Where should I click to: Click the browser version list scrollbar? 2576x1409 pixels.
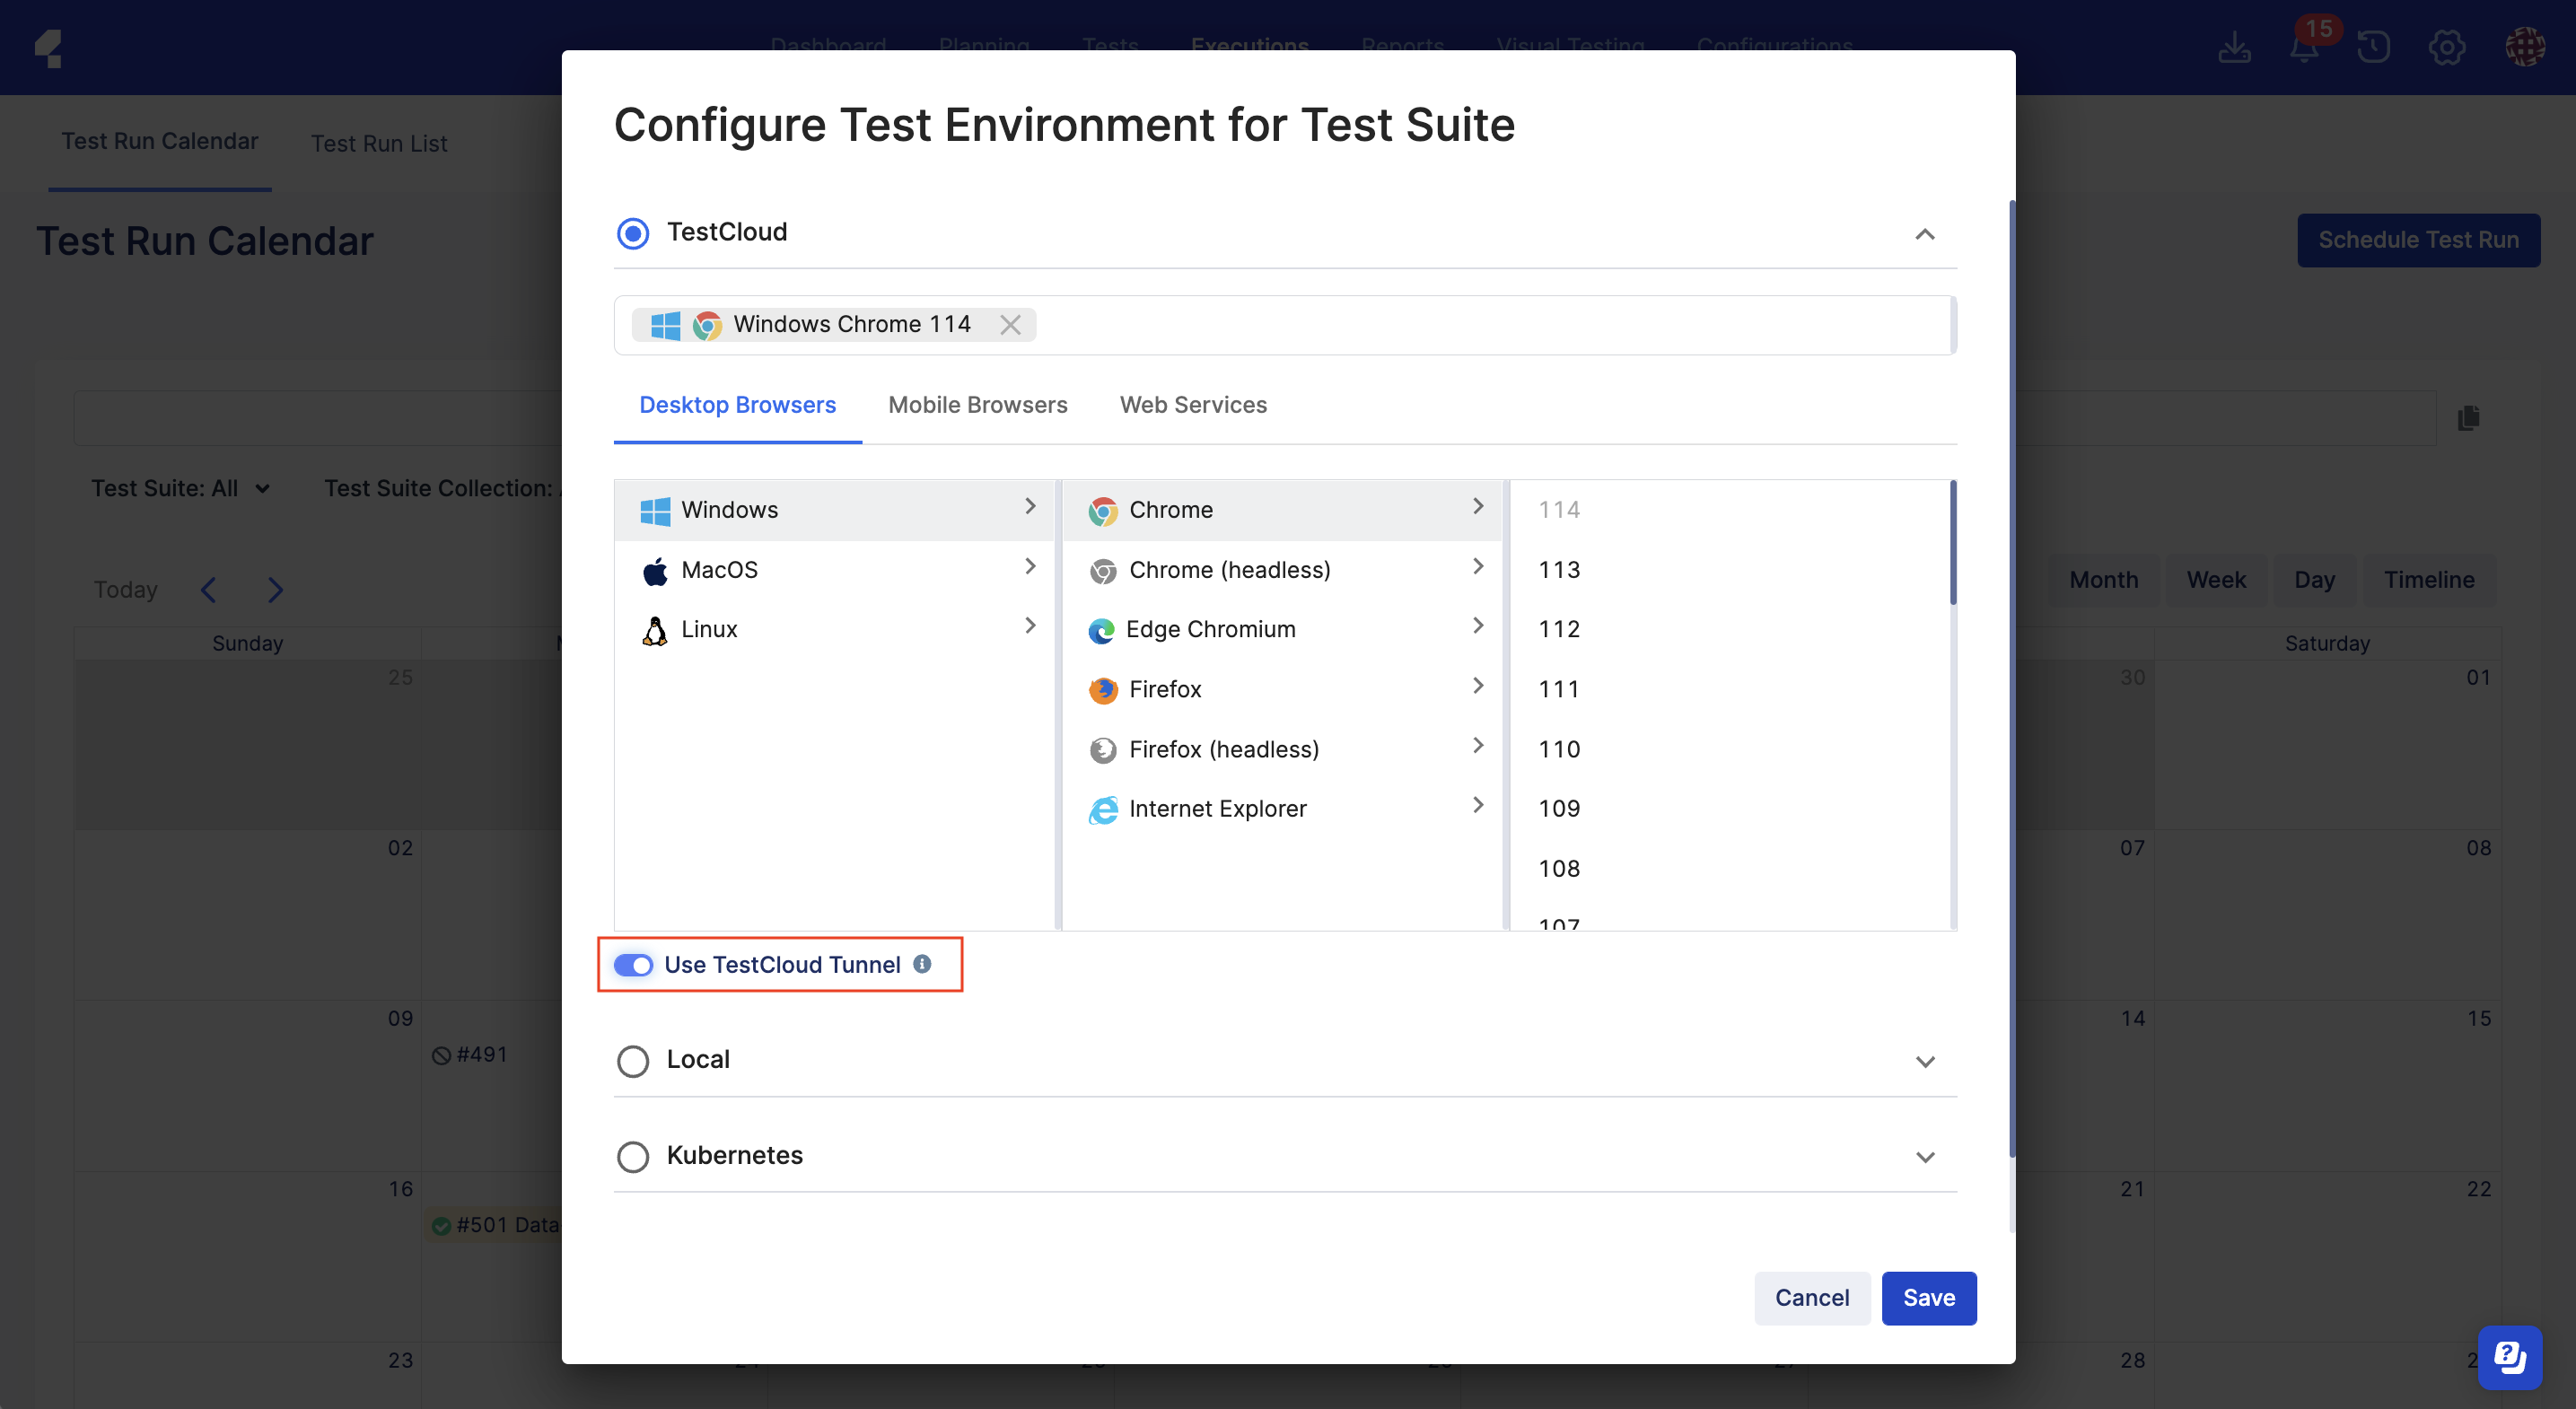coord(1952,545)
